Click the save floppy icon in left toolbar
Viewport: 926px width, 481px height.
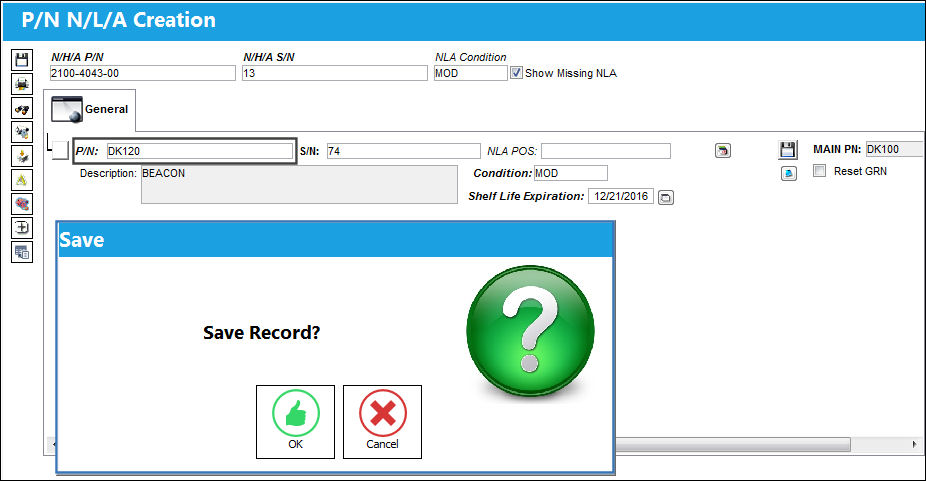[x=22, y=60]
